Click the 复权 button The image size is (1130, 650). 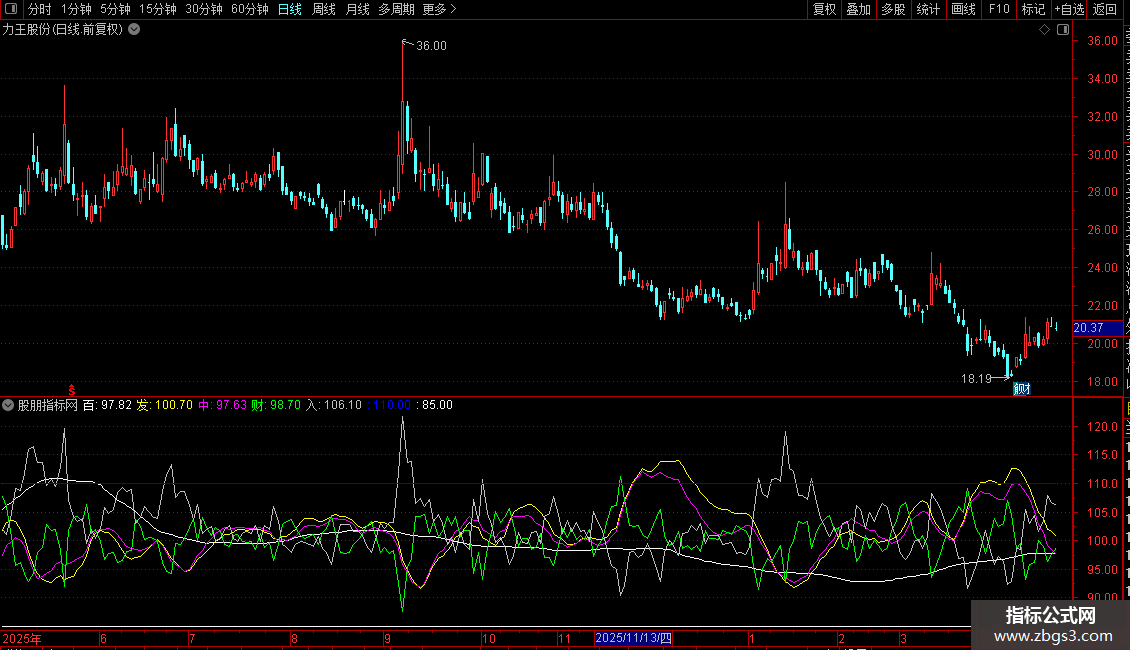pos(824,9)
